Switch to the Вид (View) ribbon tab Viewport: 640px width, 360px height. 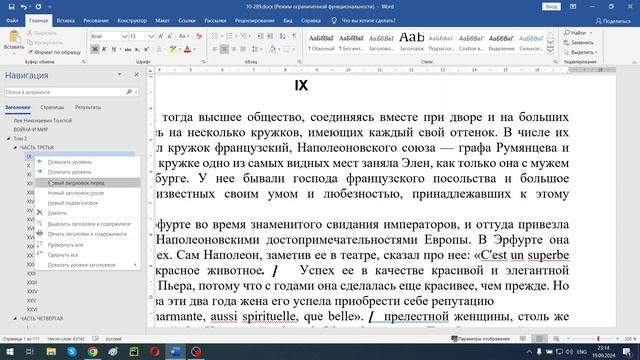pyautogui.click(x=288, y=20)
